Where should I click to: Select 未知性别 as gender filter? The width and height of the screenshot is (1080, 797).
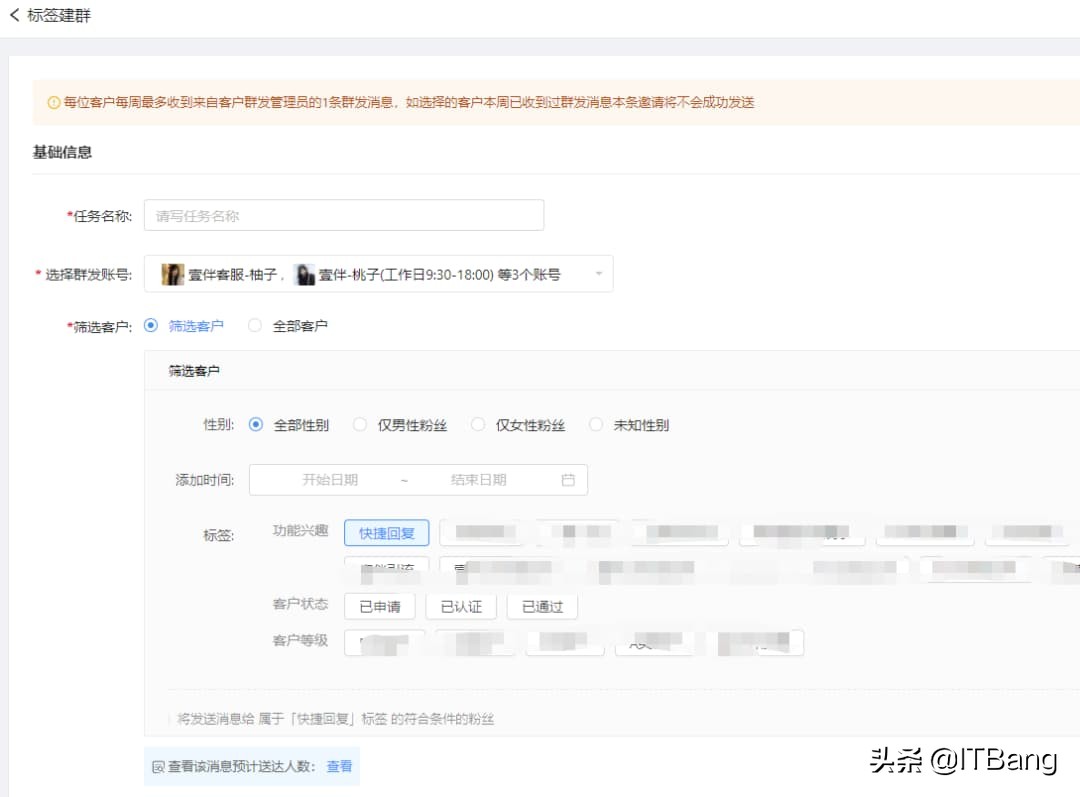[x=596, y=424]
